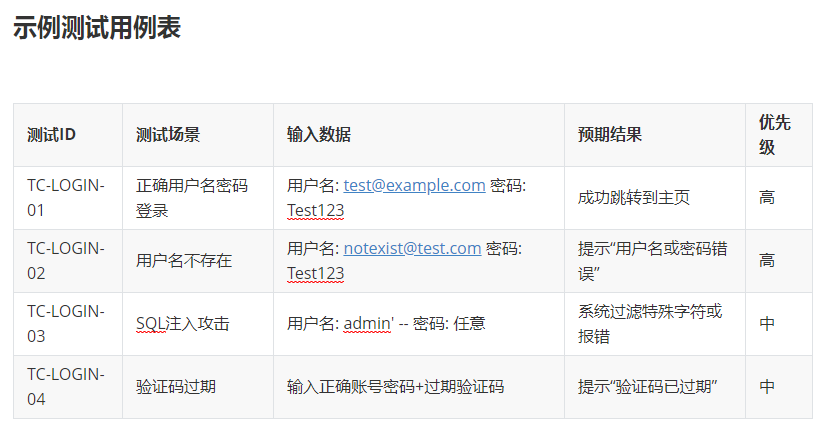This screenshot has width=833, height=437.
Task: Click the 验证码过期 scenario cell
Action: coord(198,387)
